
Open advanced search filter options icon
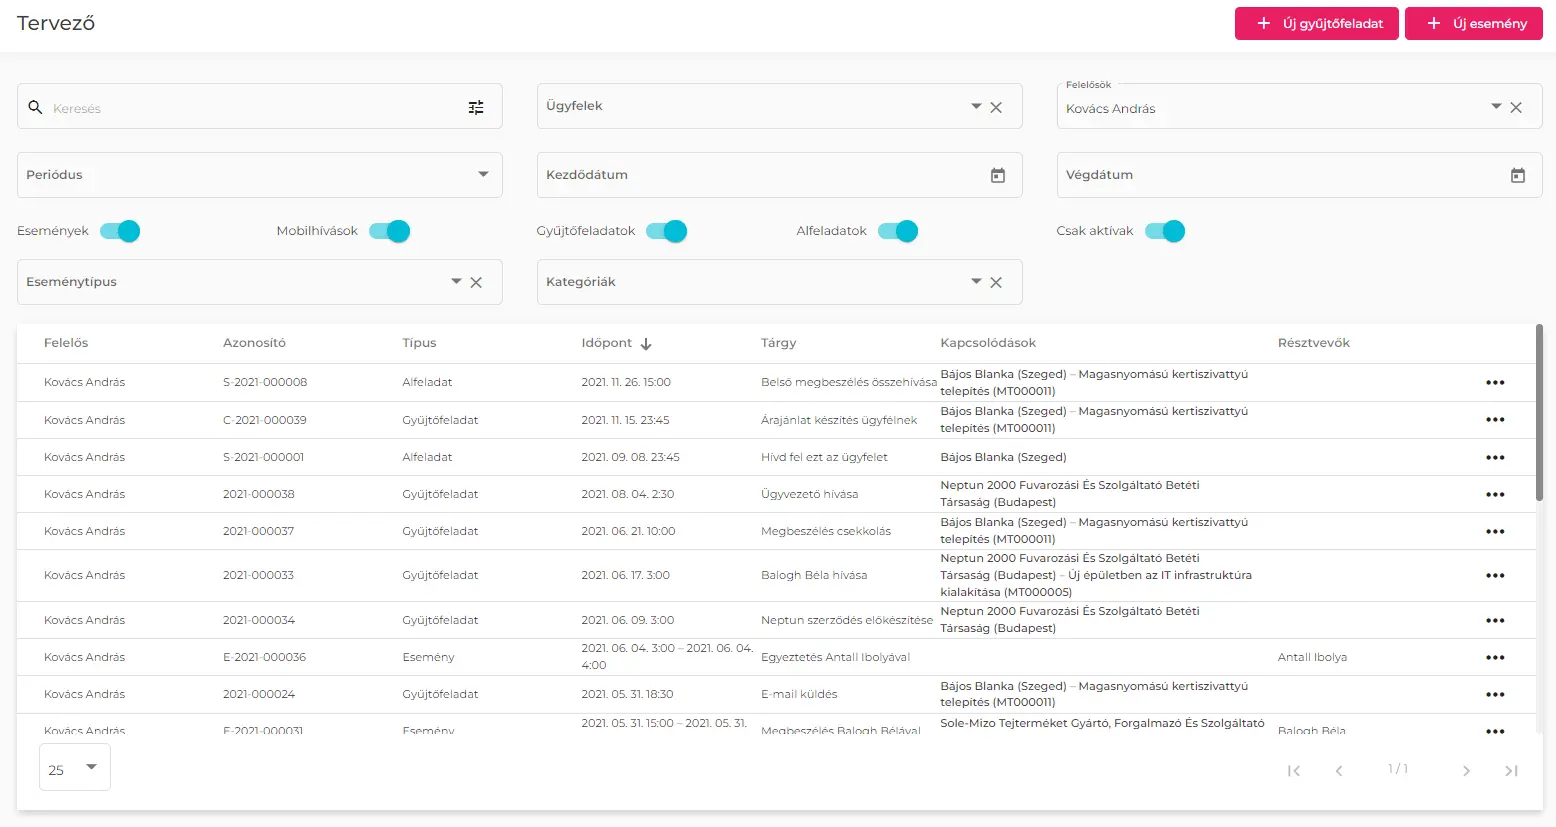(476, 108)
